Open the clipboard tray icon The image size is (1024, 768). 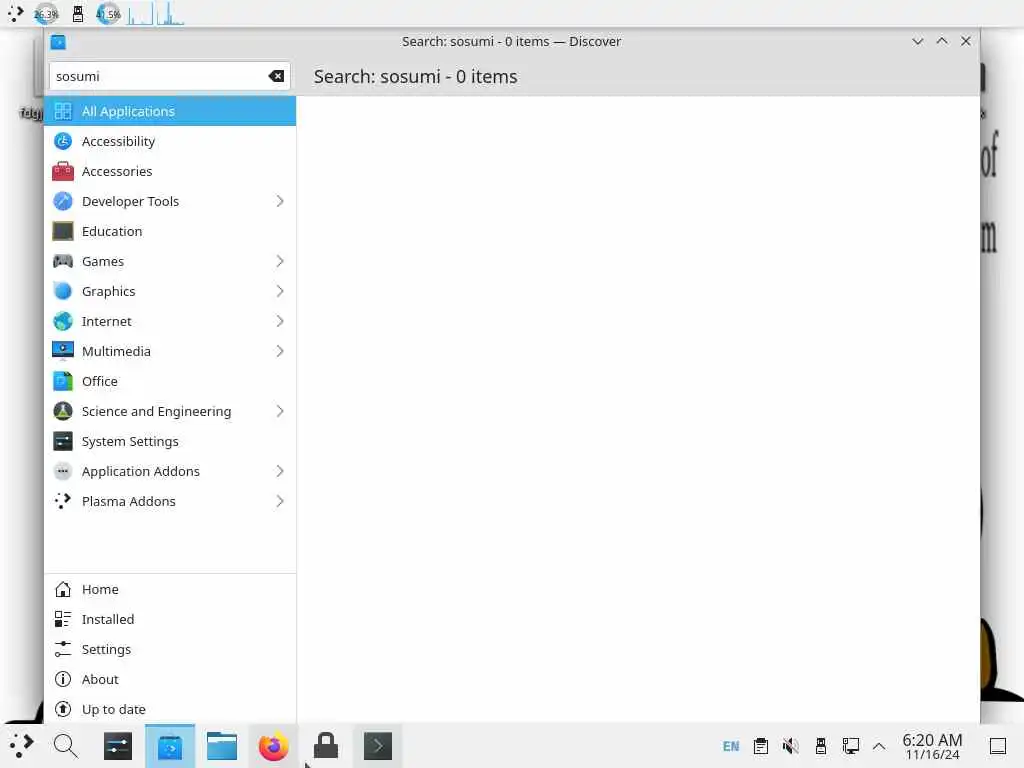coord(761,746)
